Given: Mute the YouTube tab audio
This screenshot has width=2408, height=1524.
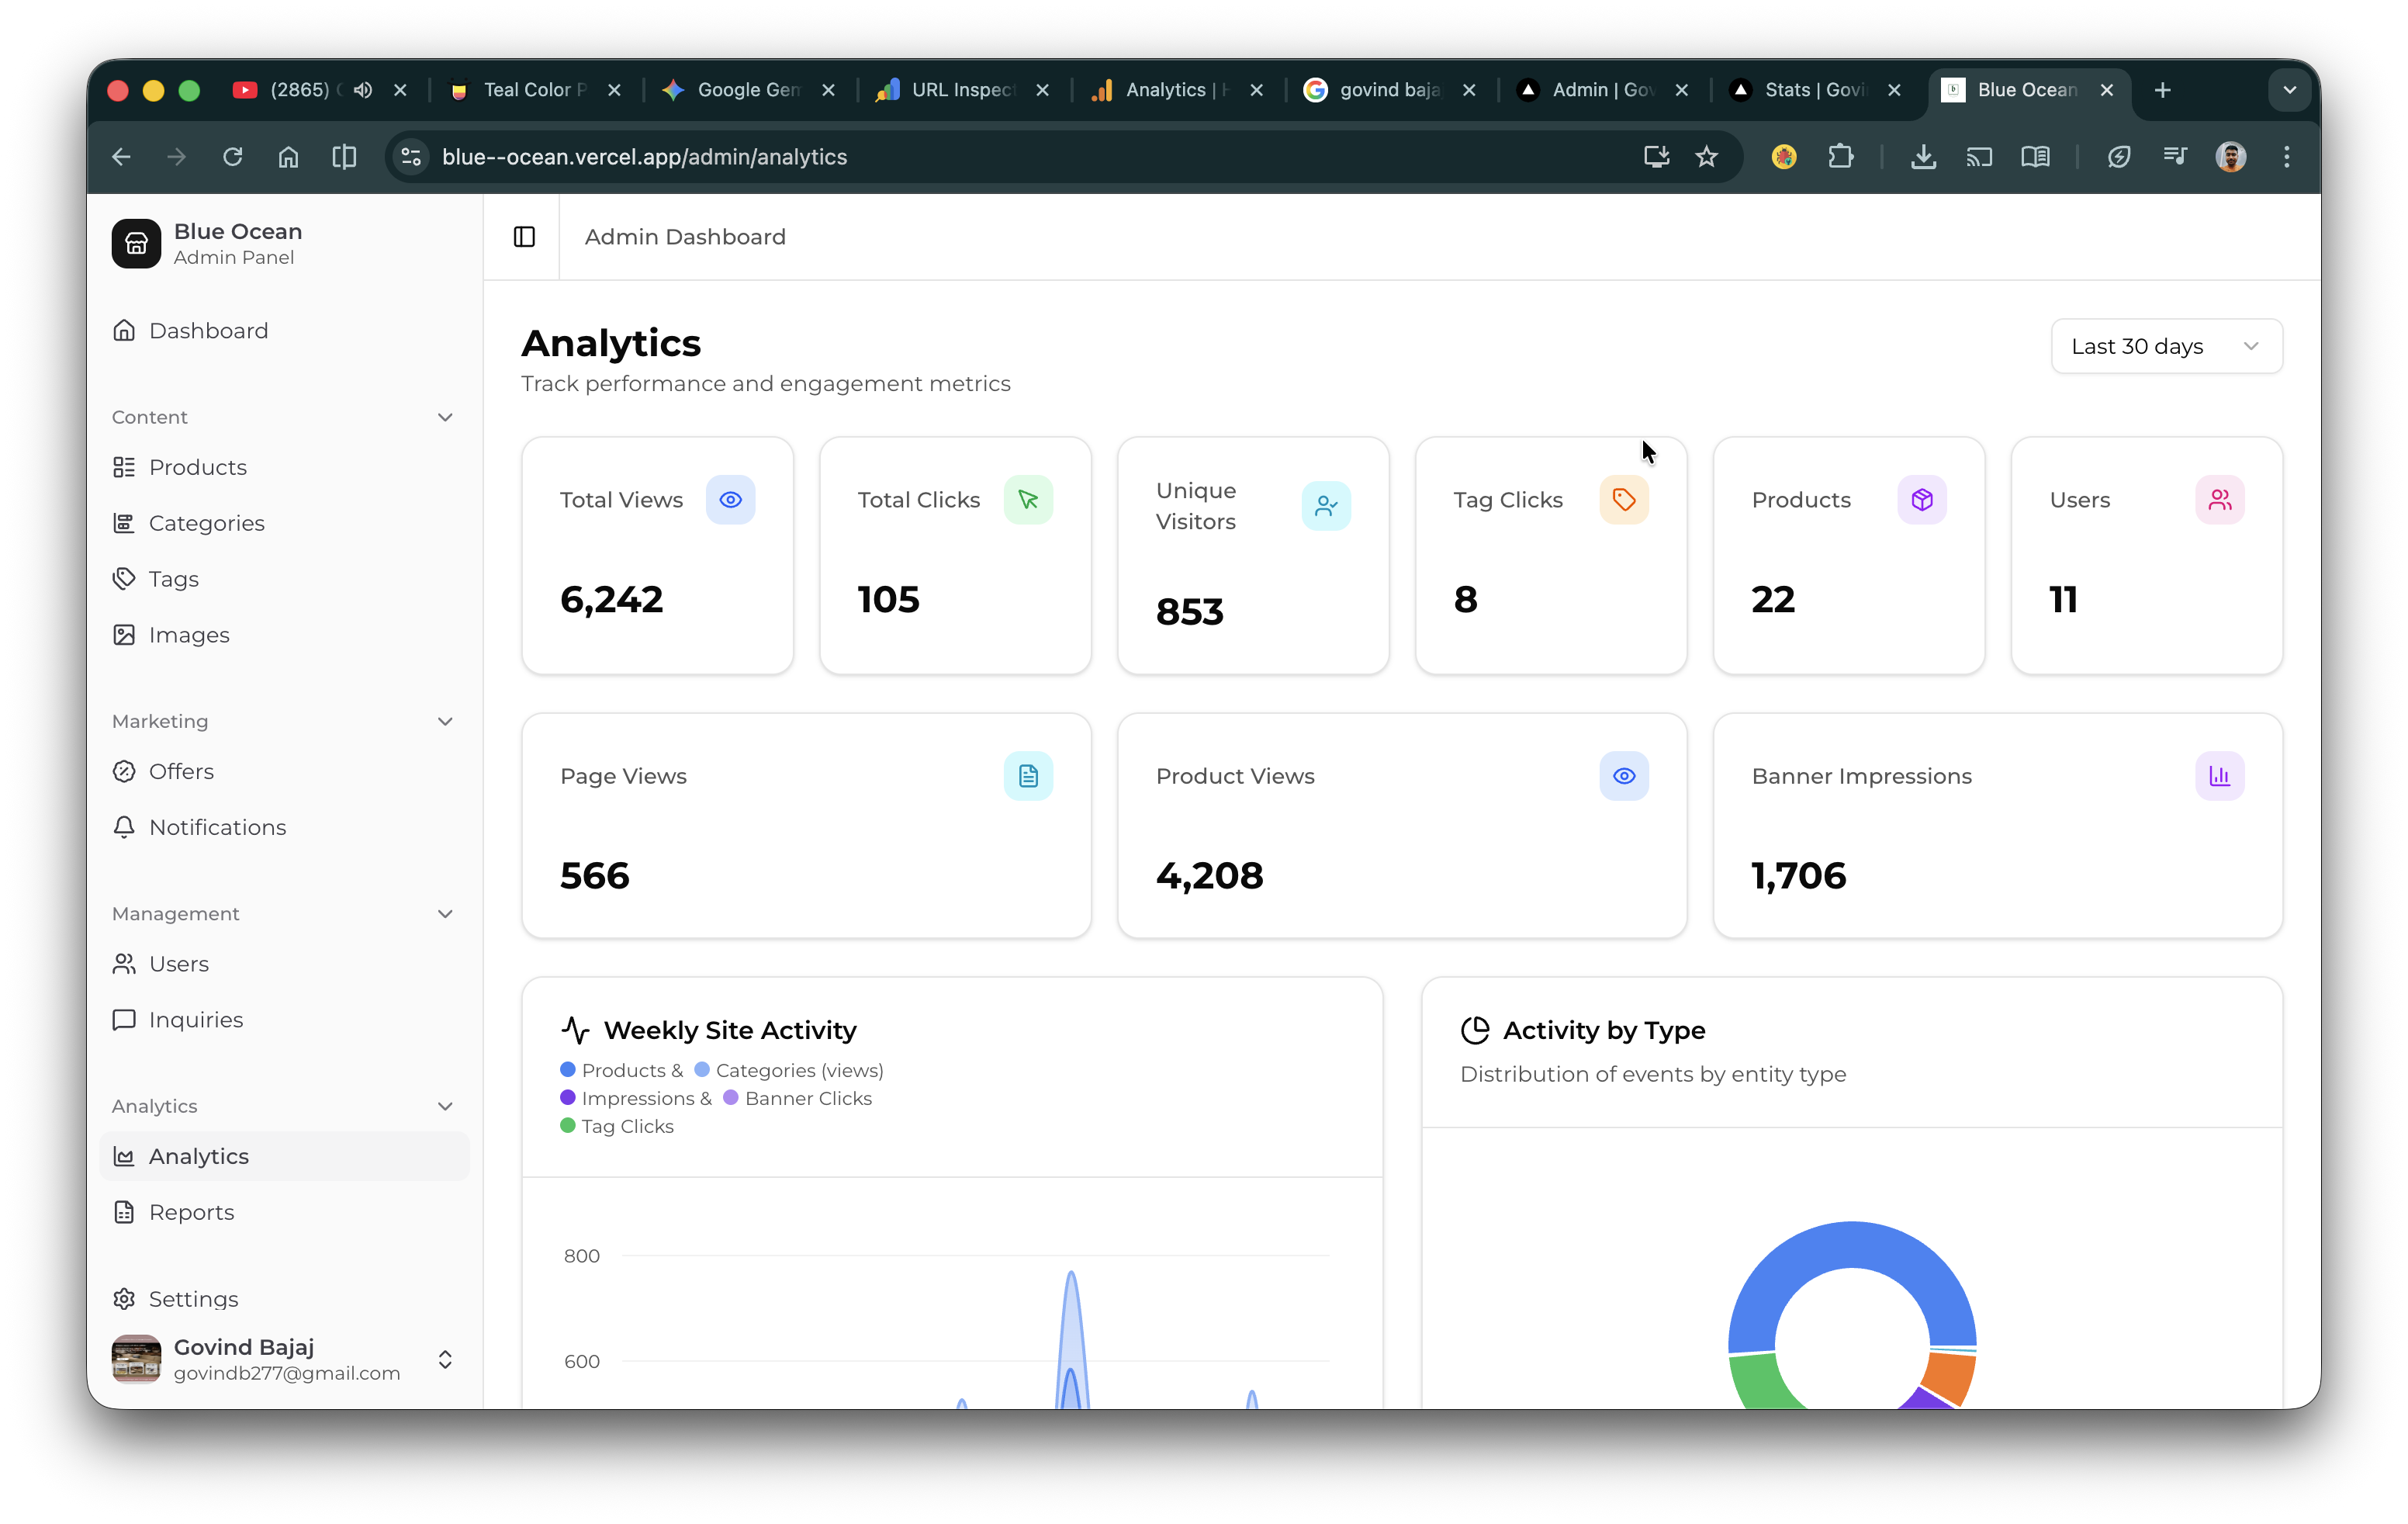Looking at the screenshot, I should (363, 90).
